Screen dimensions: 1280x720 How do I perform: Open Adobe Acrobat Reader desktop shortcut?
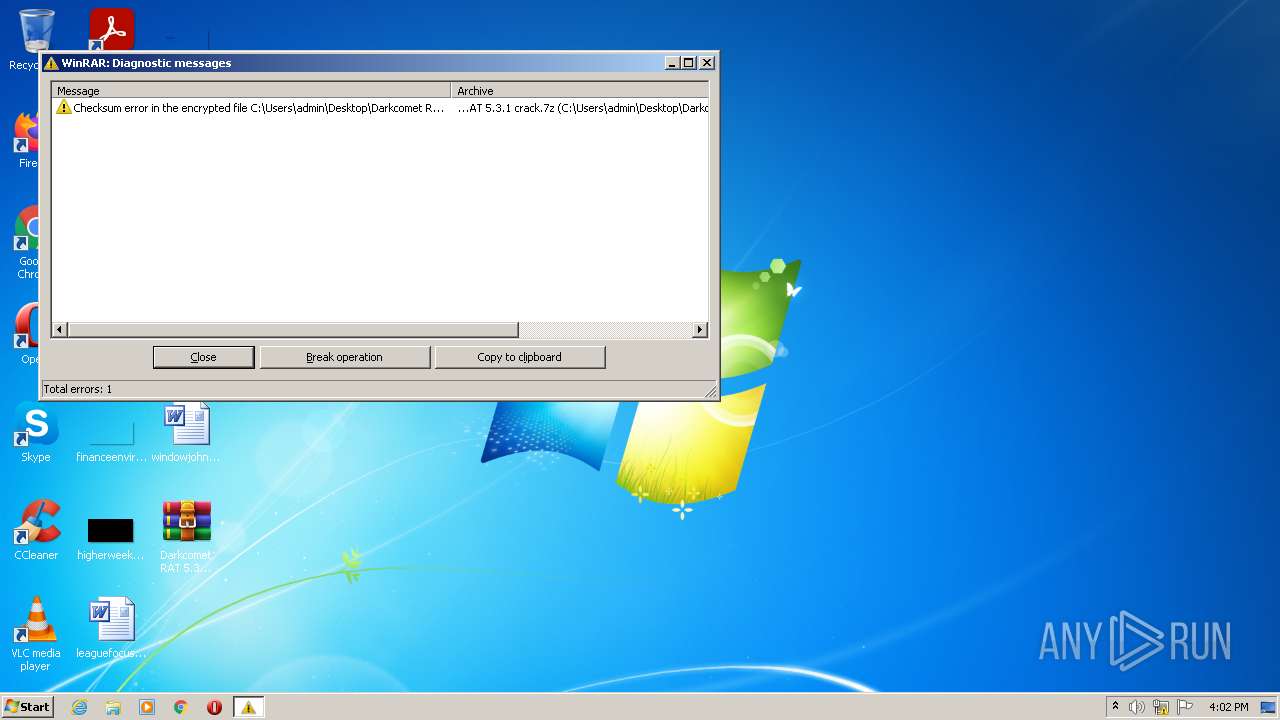[x=110, y=30]
